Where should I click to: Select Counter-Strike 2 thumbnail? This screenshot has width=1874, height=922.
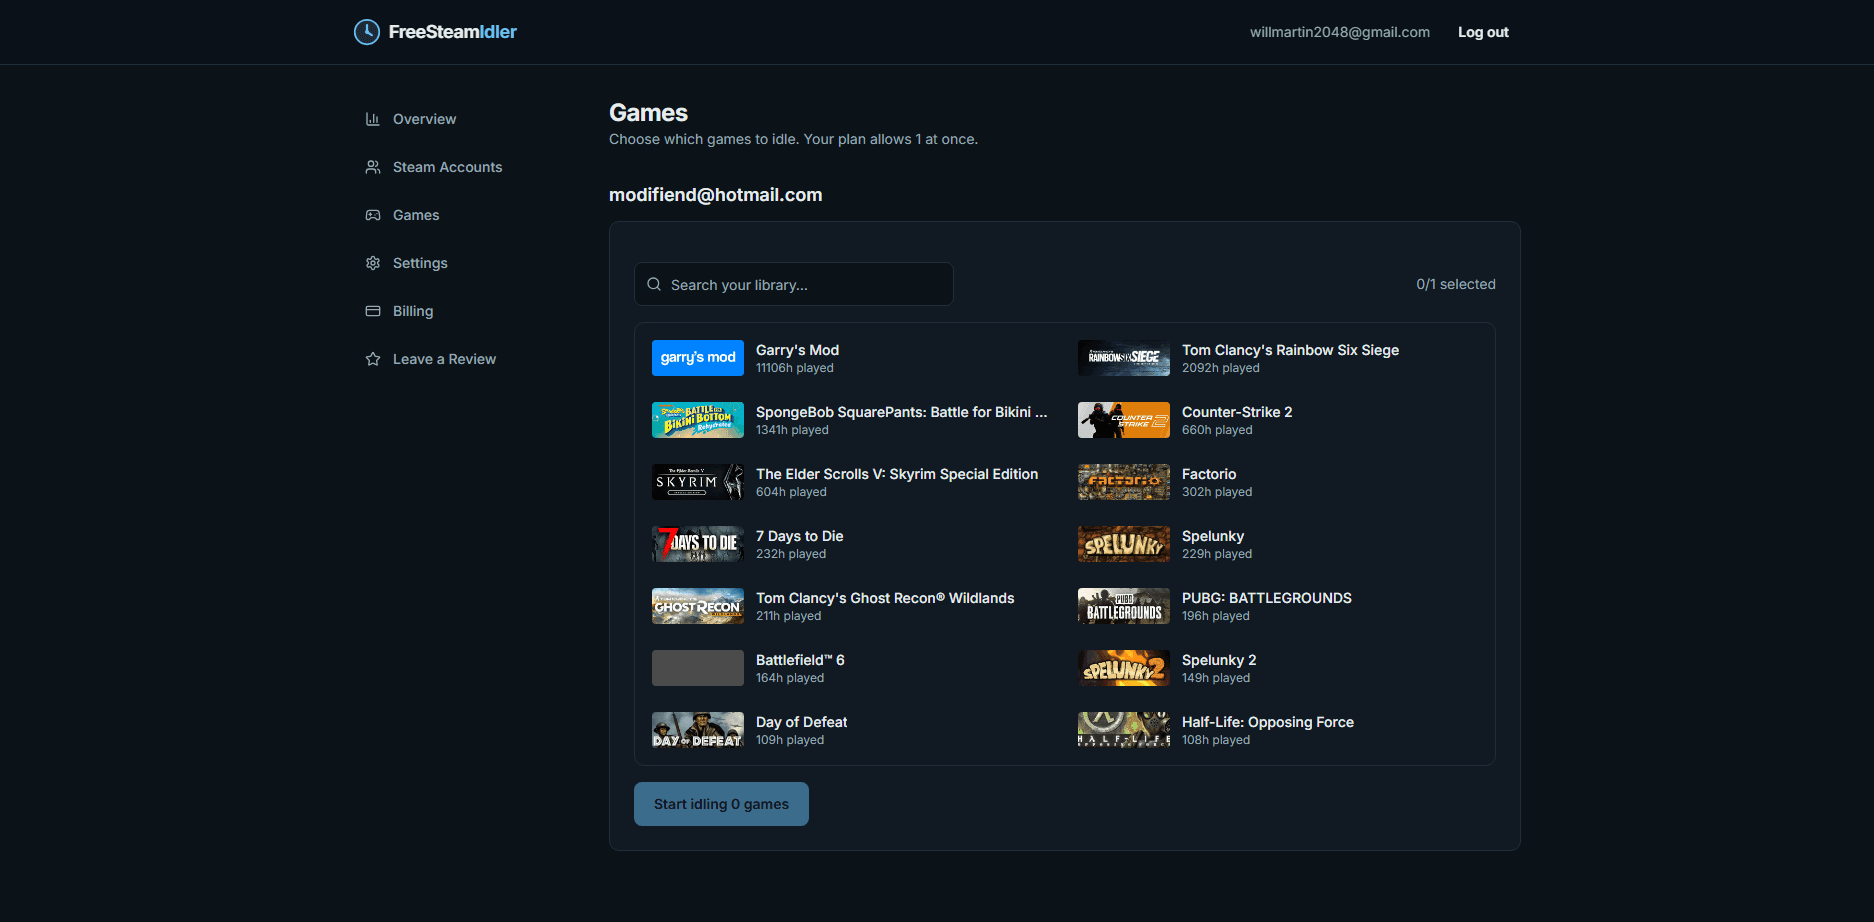pyautogui.click(x=1124, y=420)
